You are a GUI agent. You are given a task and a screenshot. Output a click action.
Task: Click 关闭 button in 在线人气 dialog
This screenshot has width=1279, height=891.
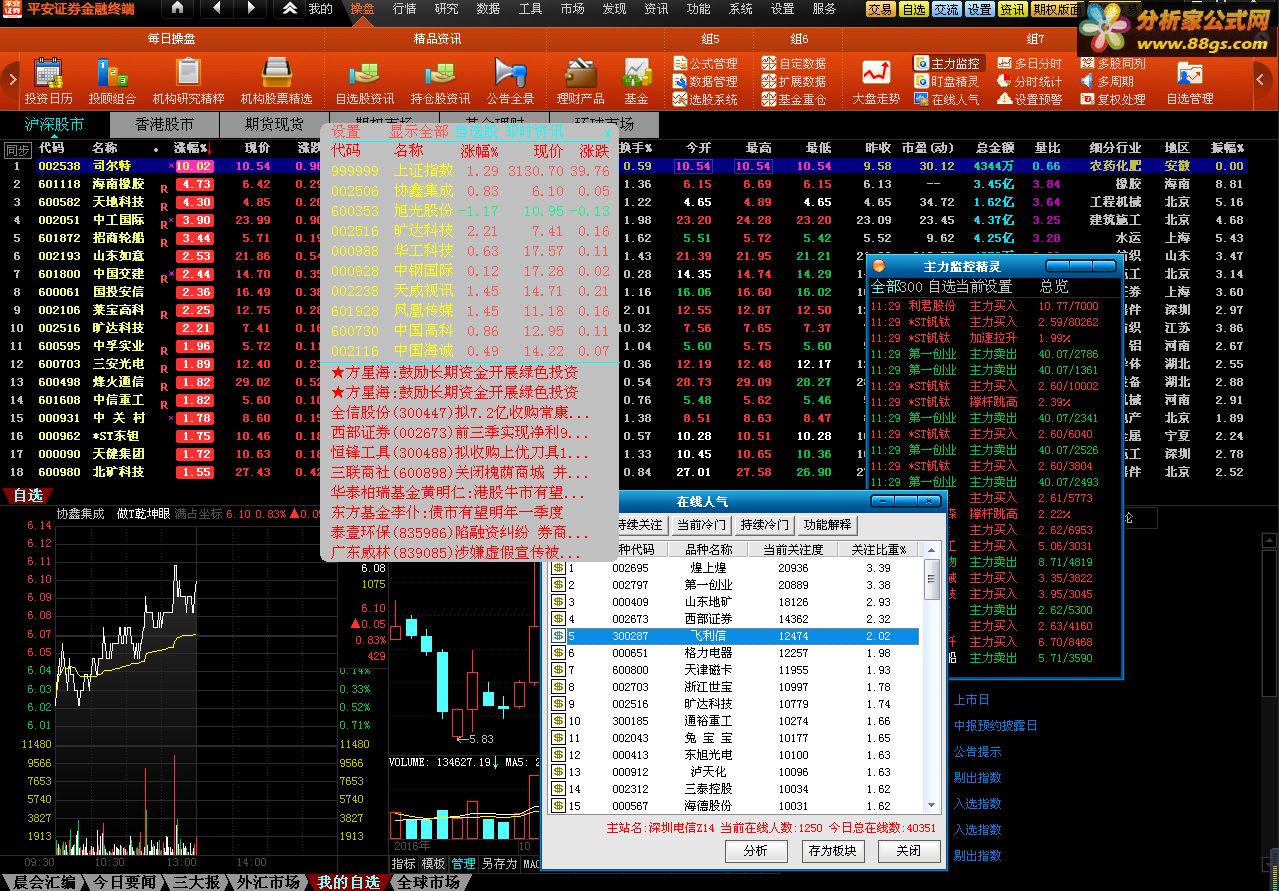click(x=908, y=851)
